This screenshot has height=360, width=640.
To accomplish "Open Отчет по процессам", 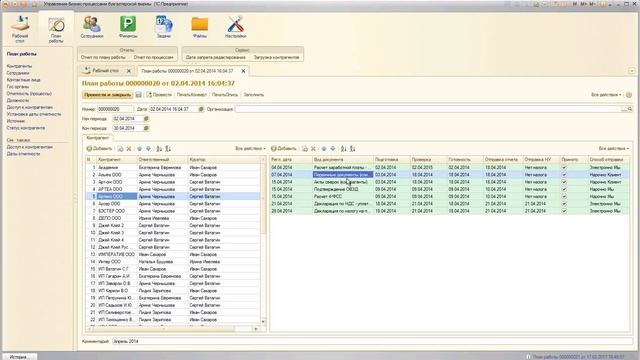I will (x=153, y=58).
